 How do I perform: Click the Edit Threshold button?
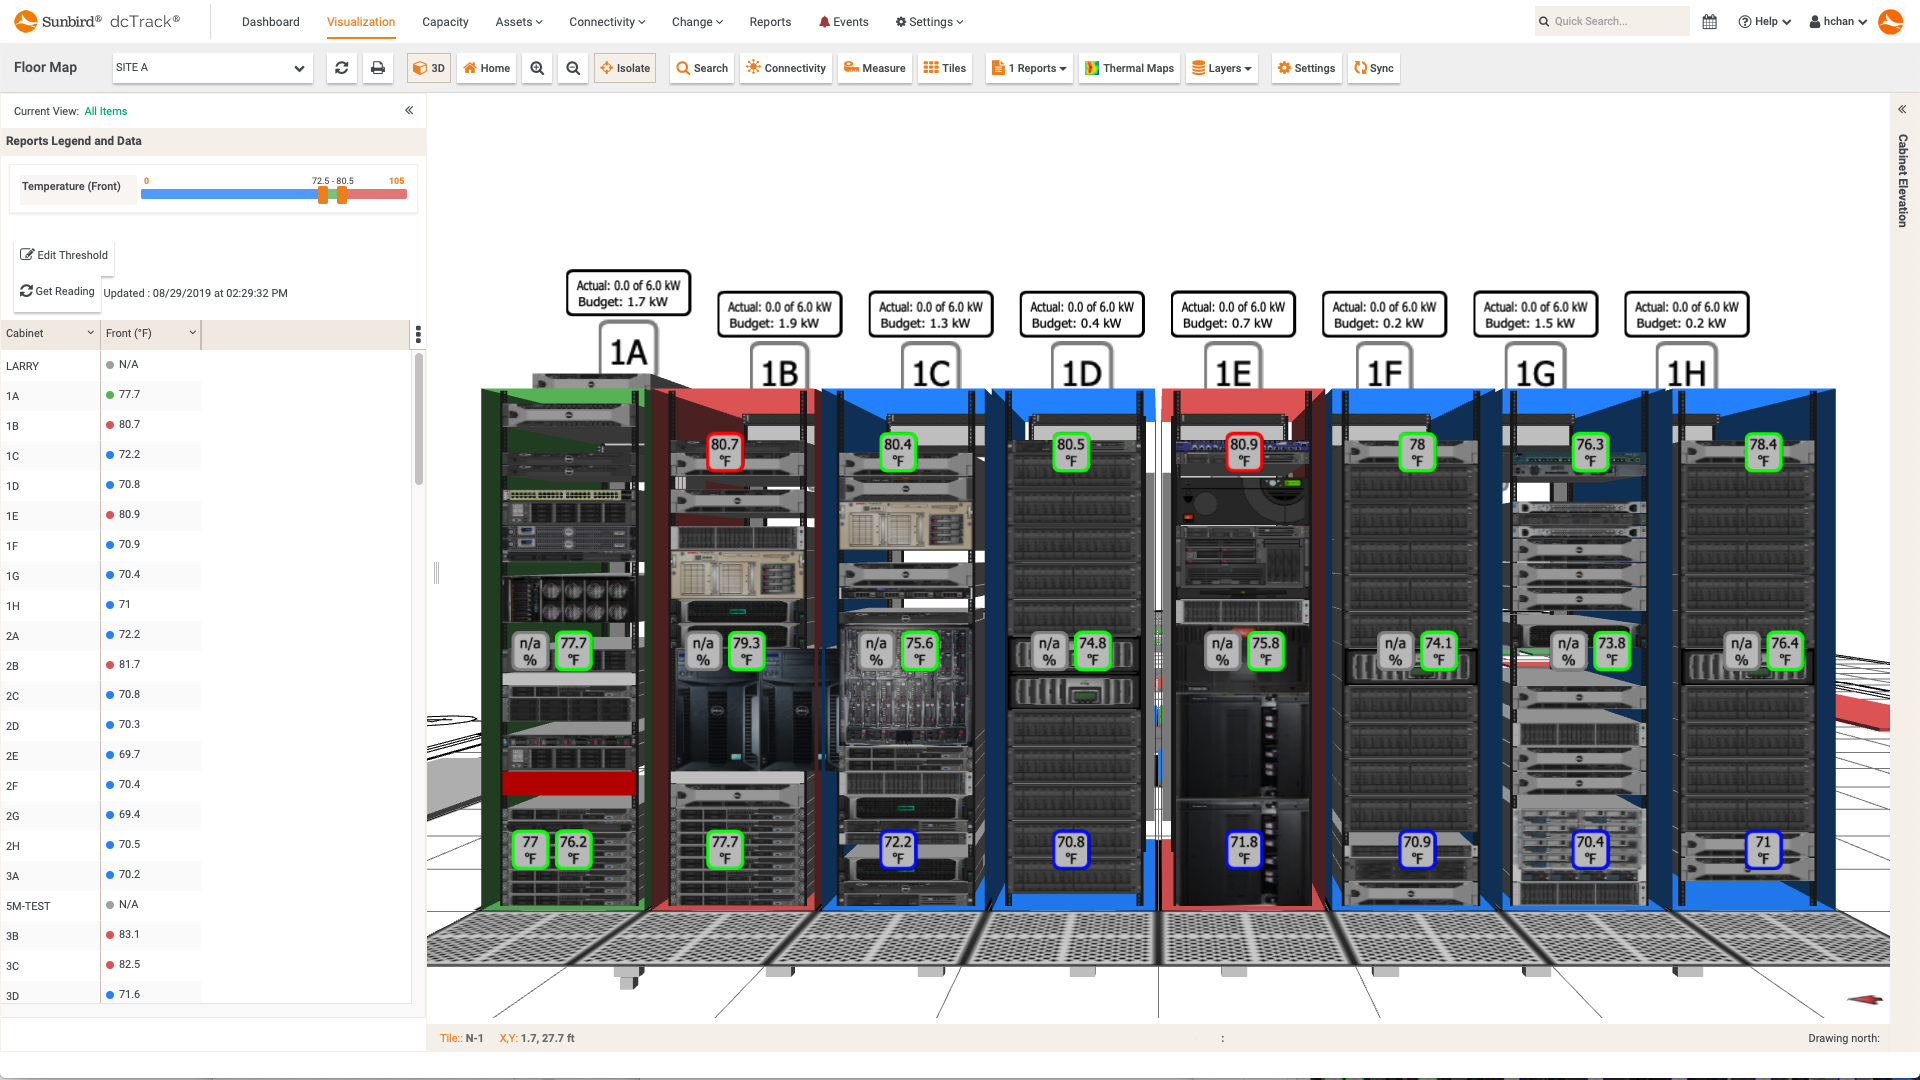coord(64,255)
